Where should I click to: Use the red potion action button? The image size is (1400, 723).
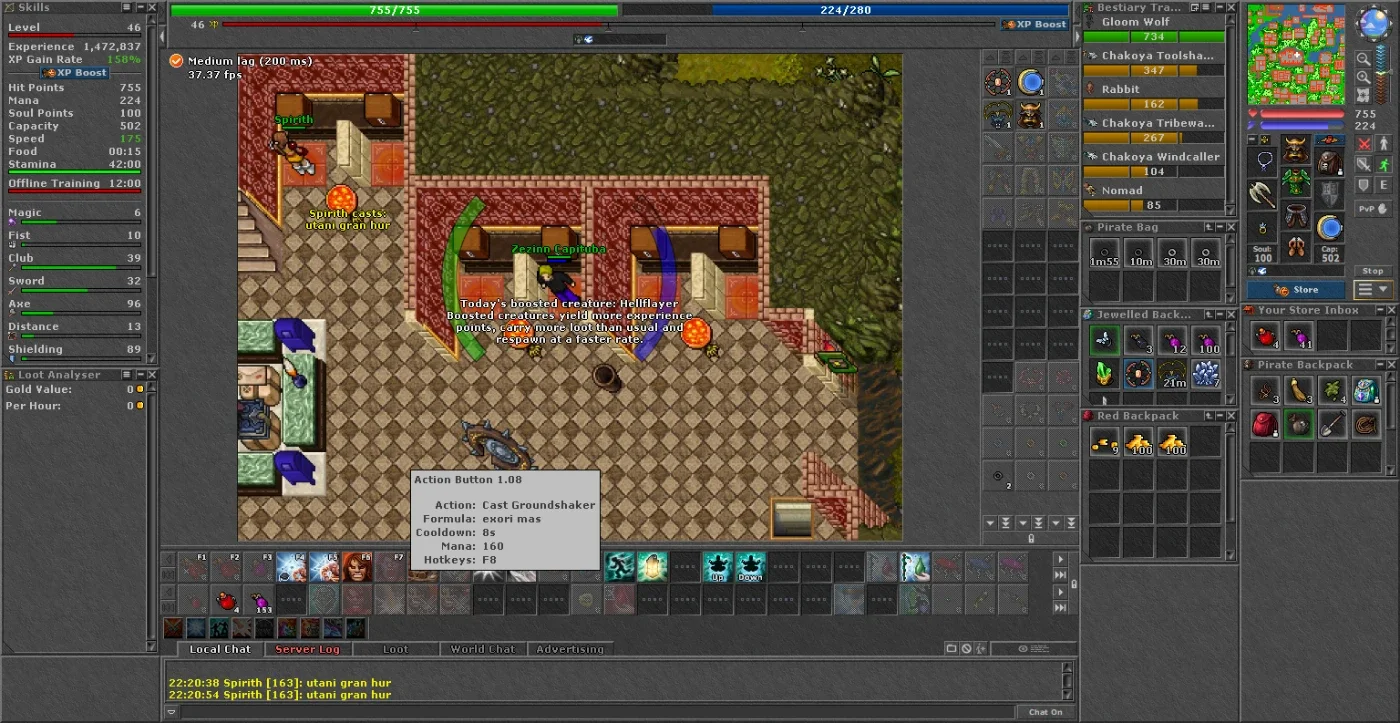coord(227,599)
